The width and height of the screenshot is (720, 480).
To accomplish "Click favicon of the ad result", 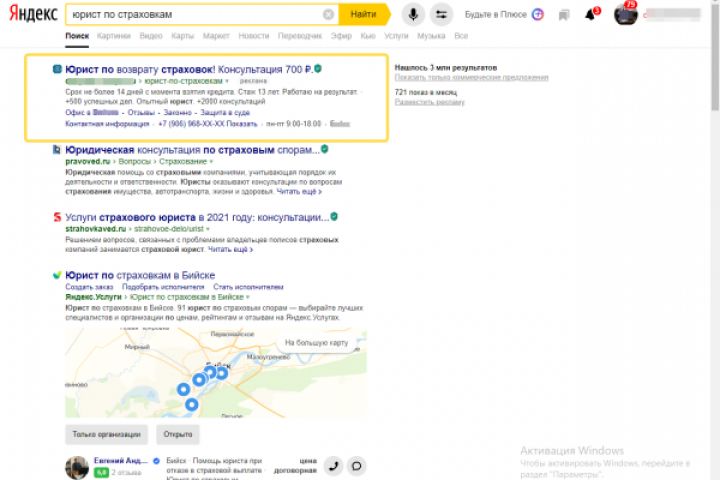I will pyautogui.click(x=57, y=69).
